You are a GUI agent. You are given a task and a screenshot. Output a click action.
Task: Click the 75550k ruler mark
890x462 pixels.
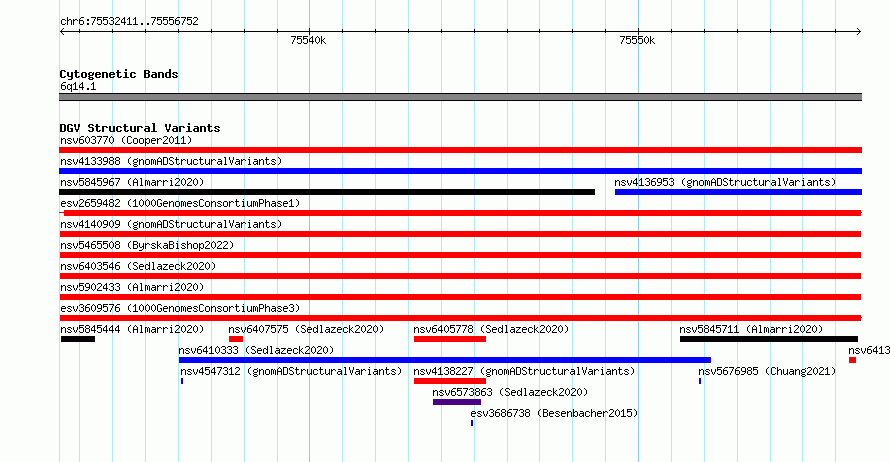click(x=637, y=40)
